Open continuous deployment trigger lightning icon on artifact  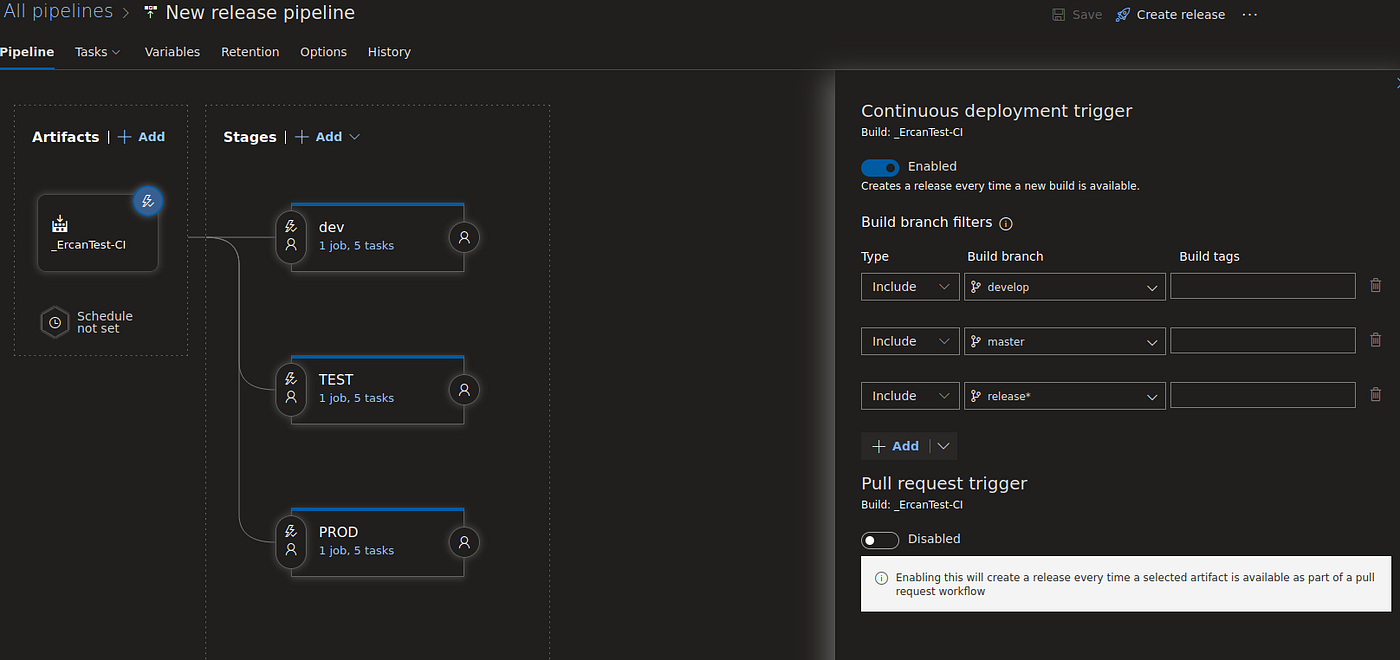pos(147,201)
